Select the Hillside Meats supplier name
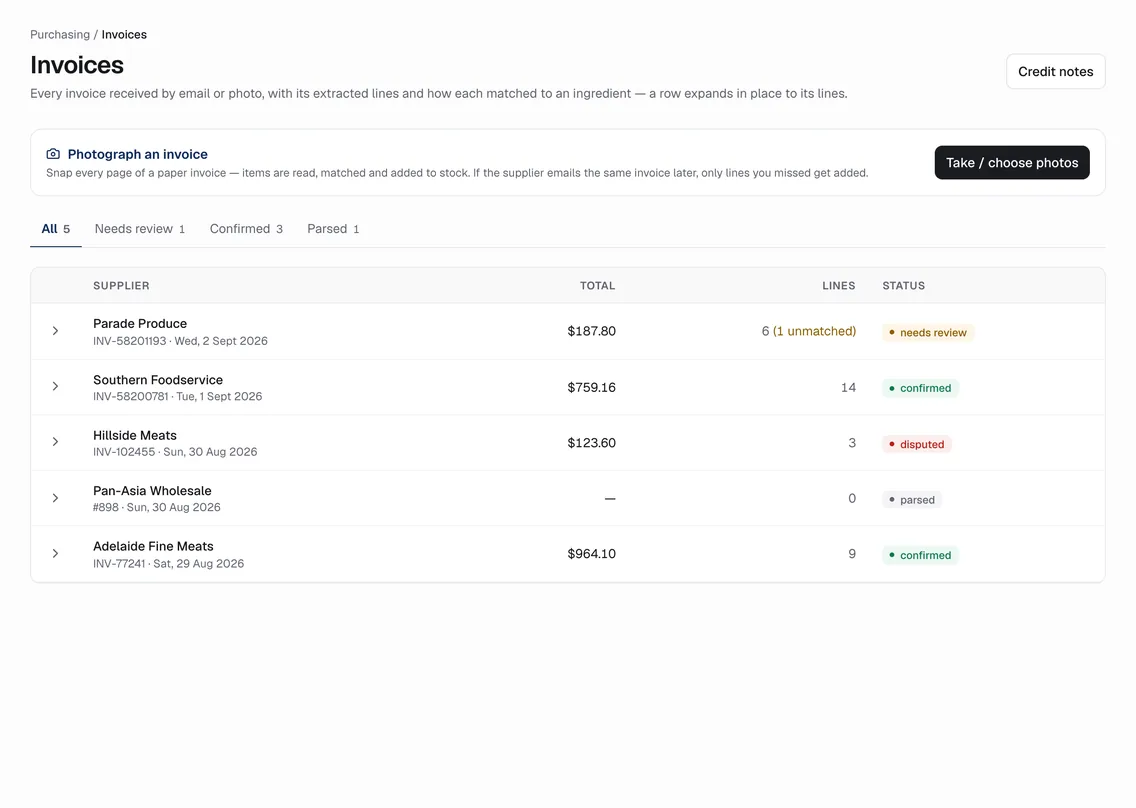This screenshot has height=808, width=1136. tap(135, 436)
